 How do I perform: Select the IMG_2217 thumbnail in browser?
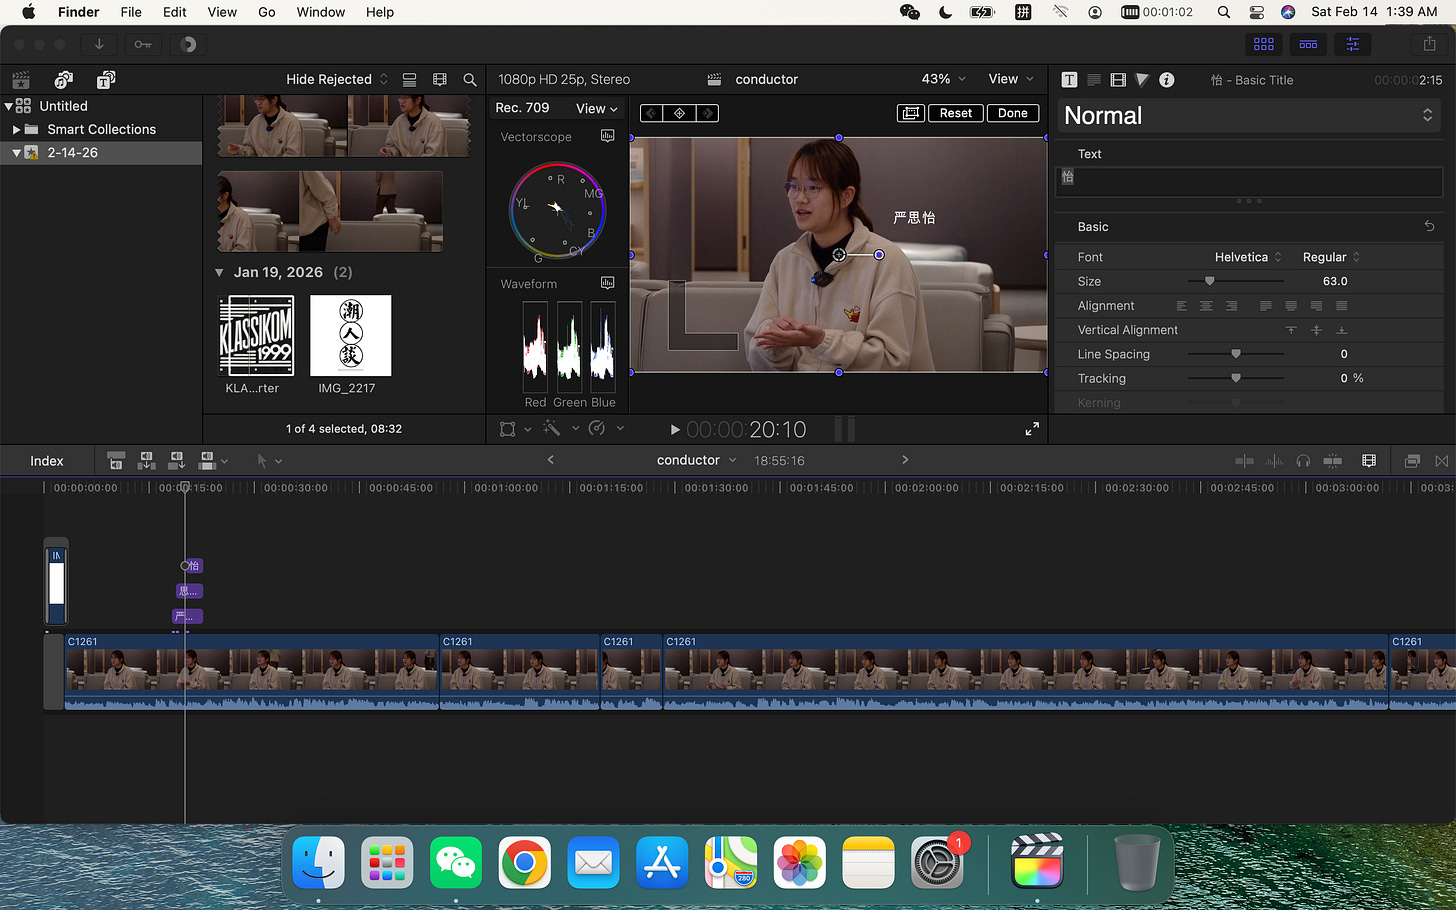tap(351, 336)
